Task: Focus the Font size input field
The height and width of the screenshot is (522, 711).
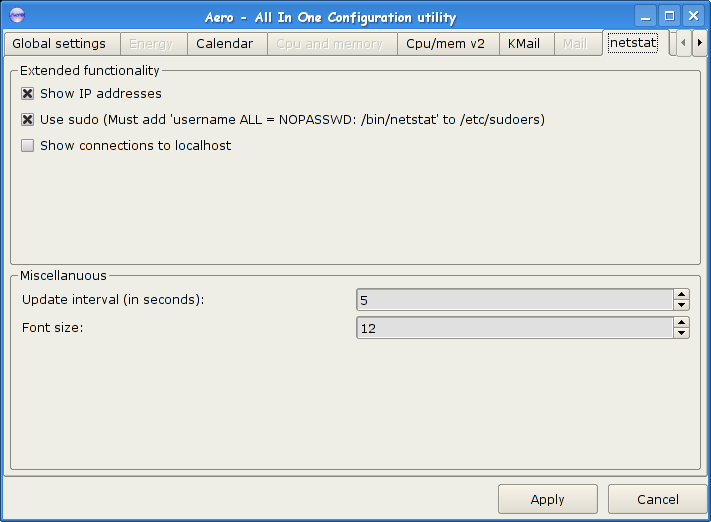Action: point(514,328)
